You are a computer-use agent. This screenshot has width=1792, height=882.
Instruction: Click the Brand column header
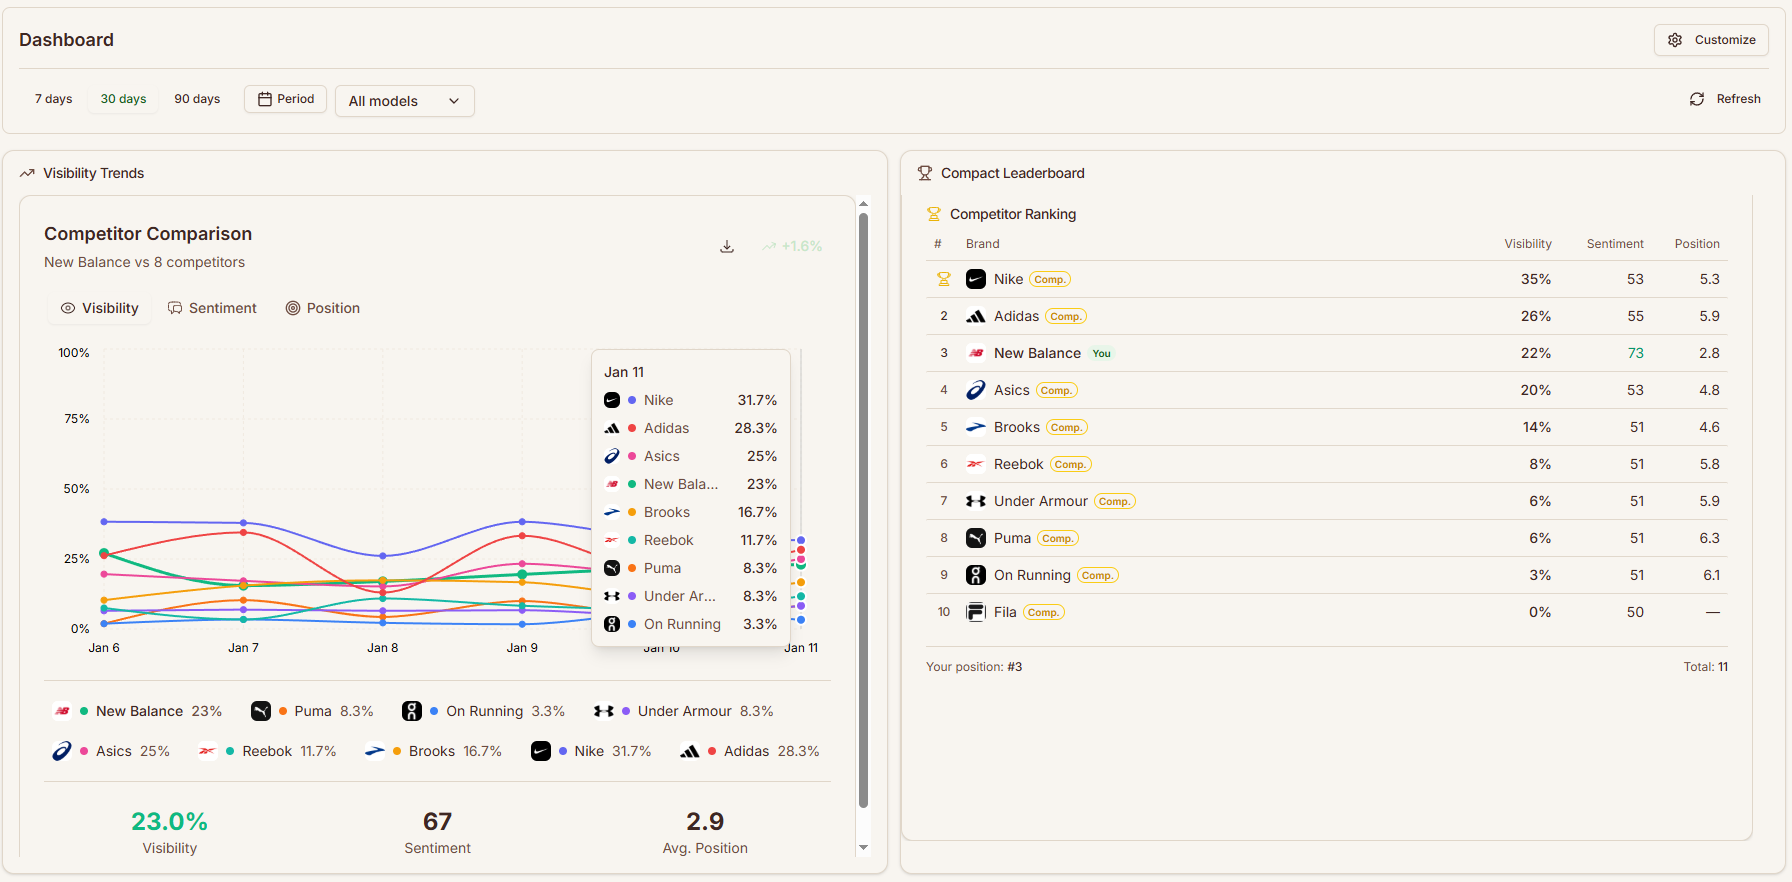coord(982,244)
